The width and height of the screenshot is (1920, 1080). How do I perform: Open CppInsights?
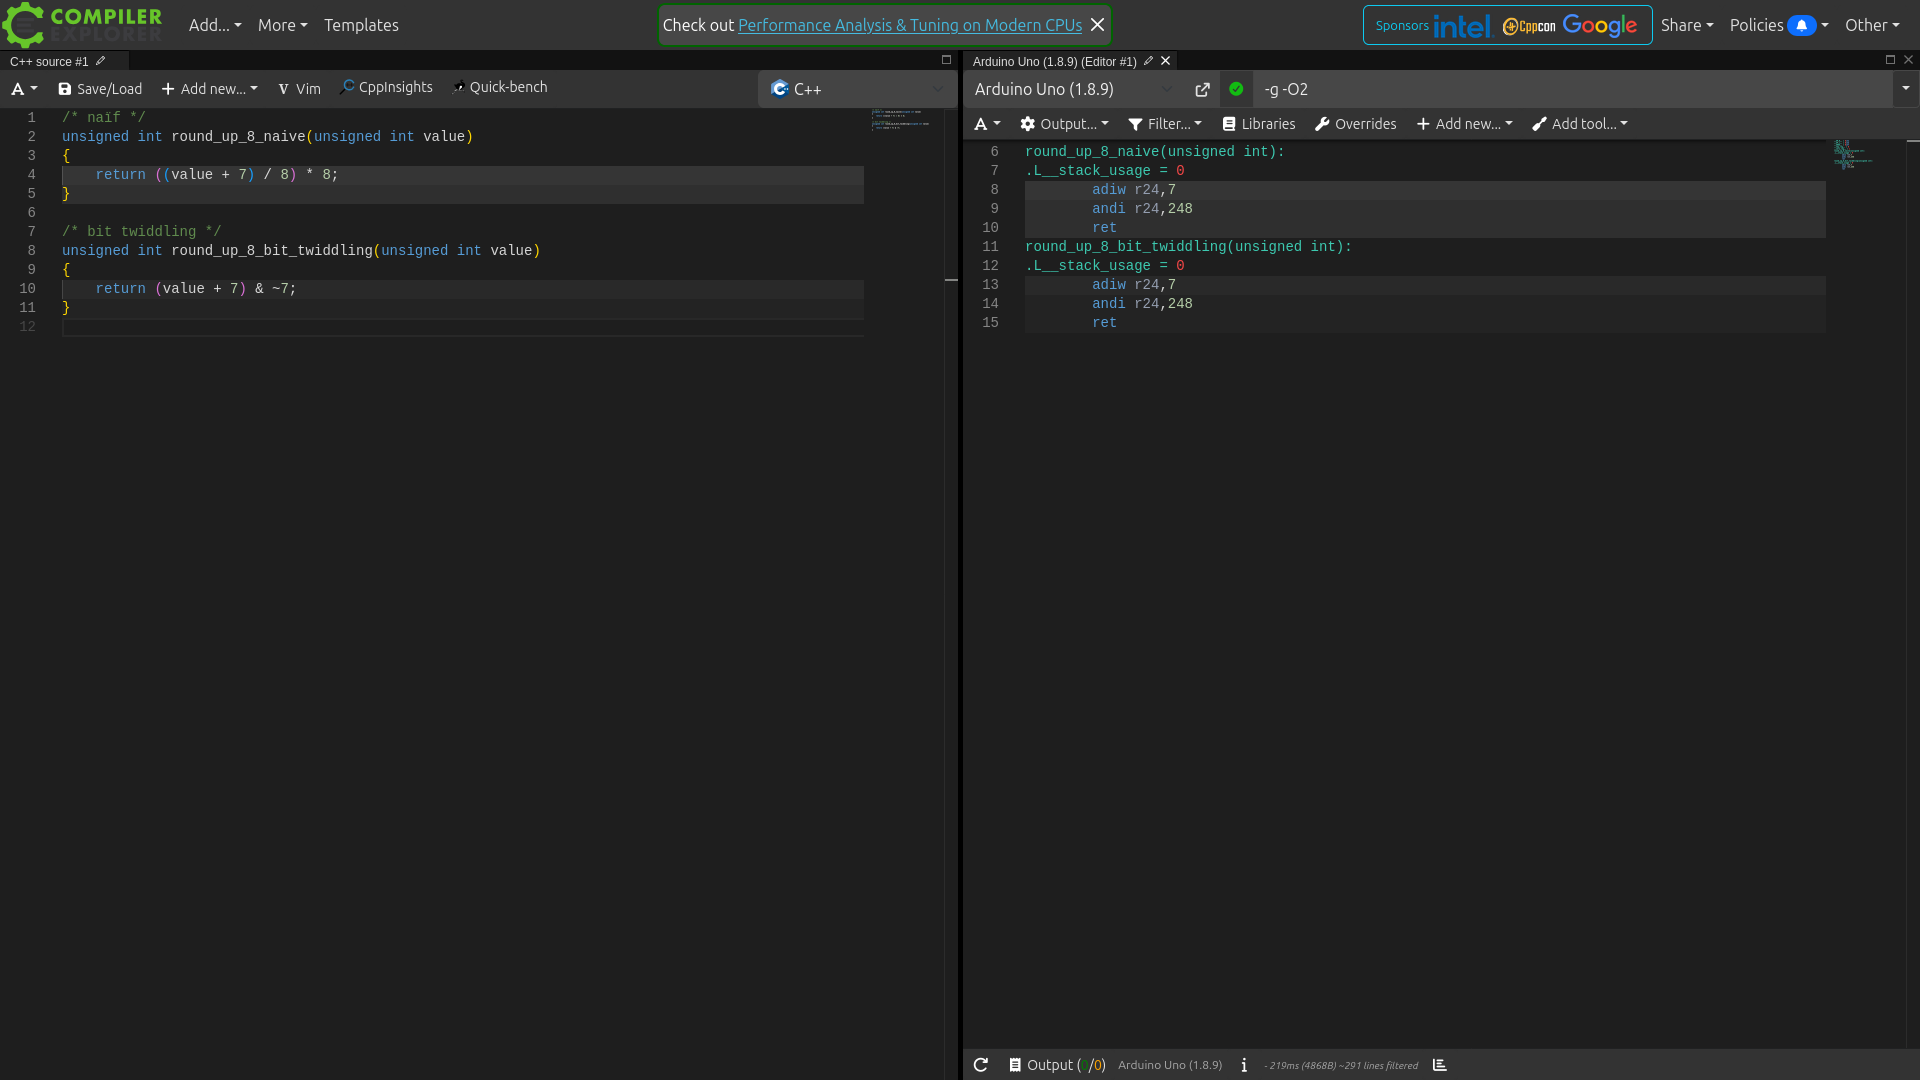coord(386,87)
